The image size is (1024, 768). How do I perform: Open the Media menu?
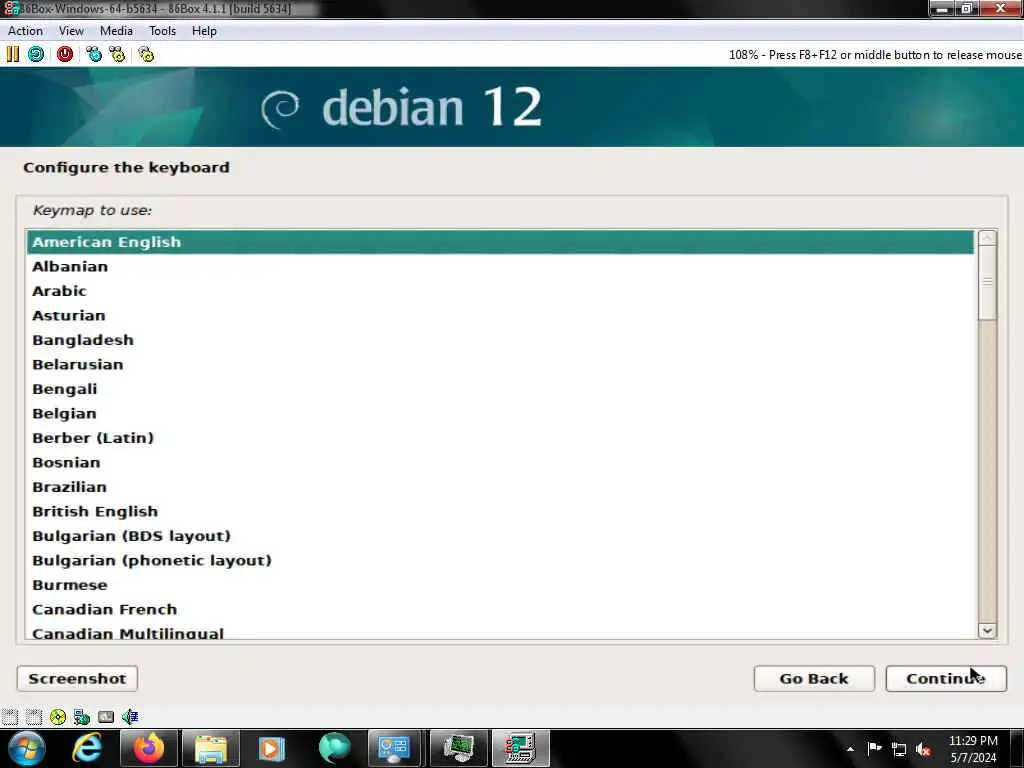(x=116, y=31)
